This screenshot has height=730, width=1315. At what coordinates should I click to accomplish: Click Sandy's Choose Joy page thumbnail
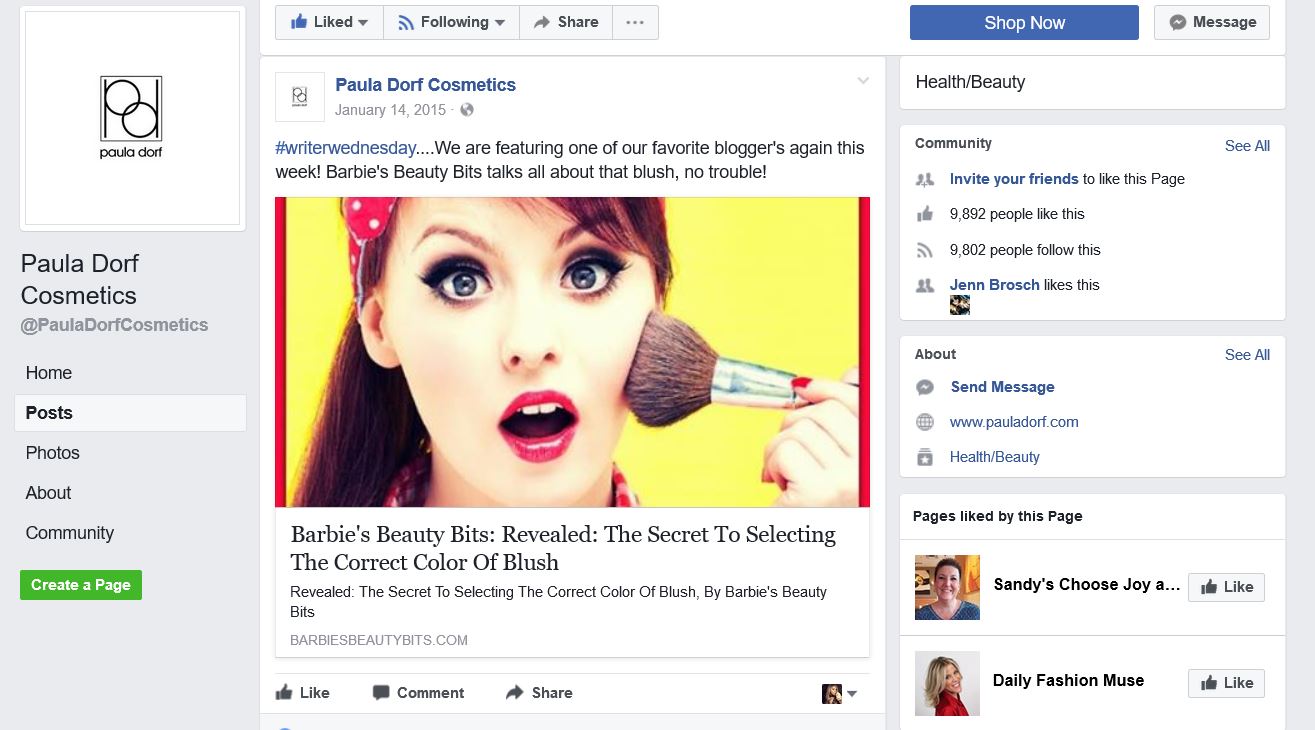pos(947,587)
